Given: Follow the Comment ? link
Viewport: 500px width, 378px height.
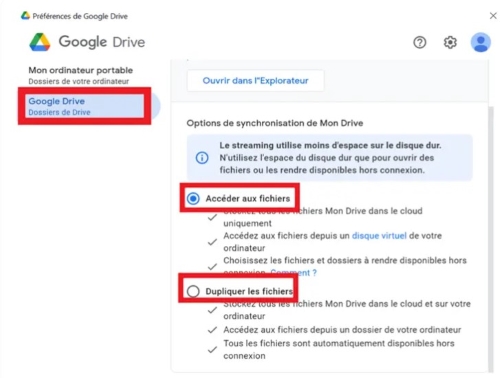Looking at the screenshot, I should click(293, 273).
